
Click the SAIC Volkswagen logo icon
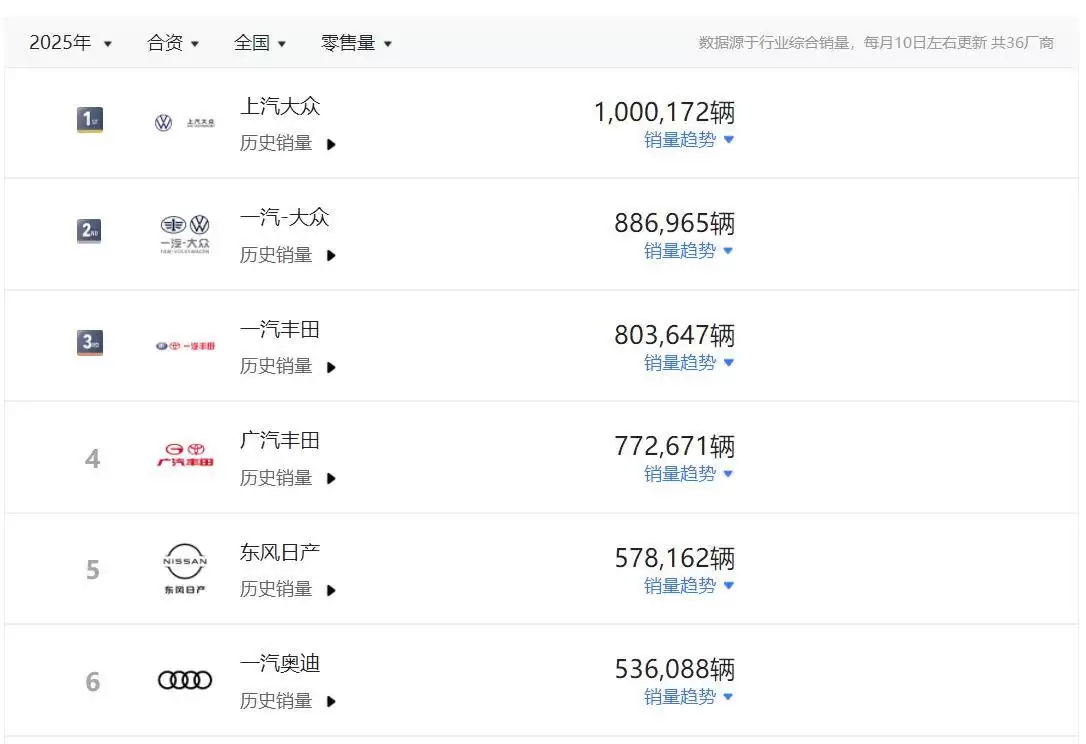coord(185,123)
